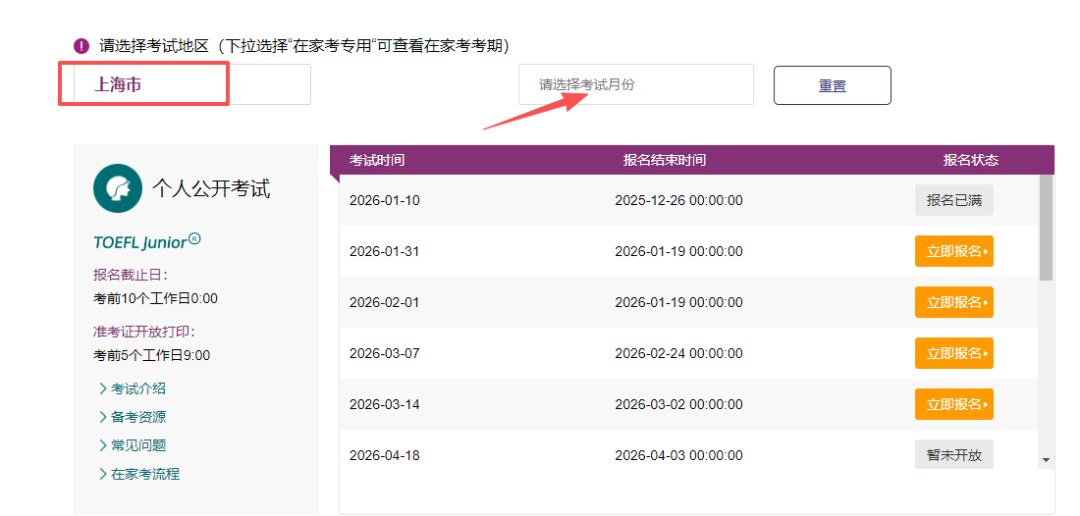Click the 报名截止日 label
Image resolution: width=1080 pixels, height=516 pixels.
131,275
